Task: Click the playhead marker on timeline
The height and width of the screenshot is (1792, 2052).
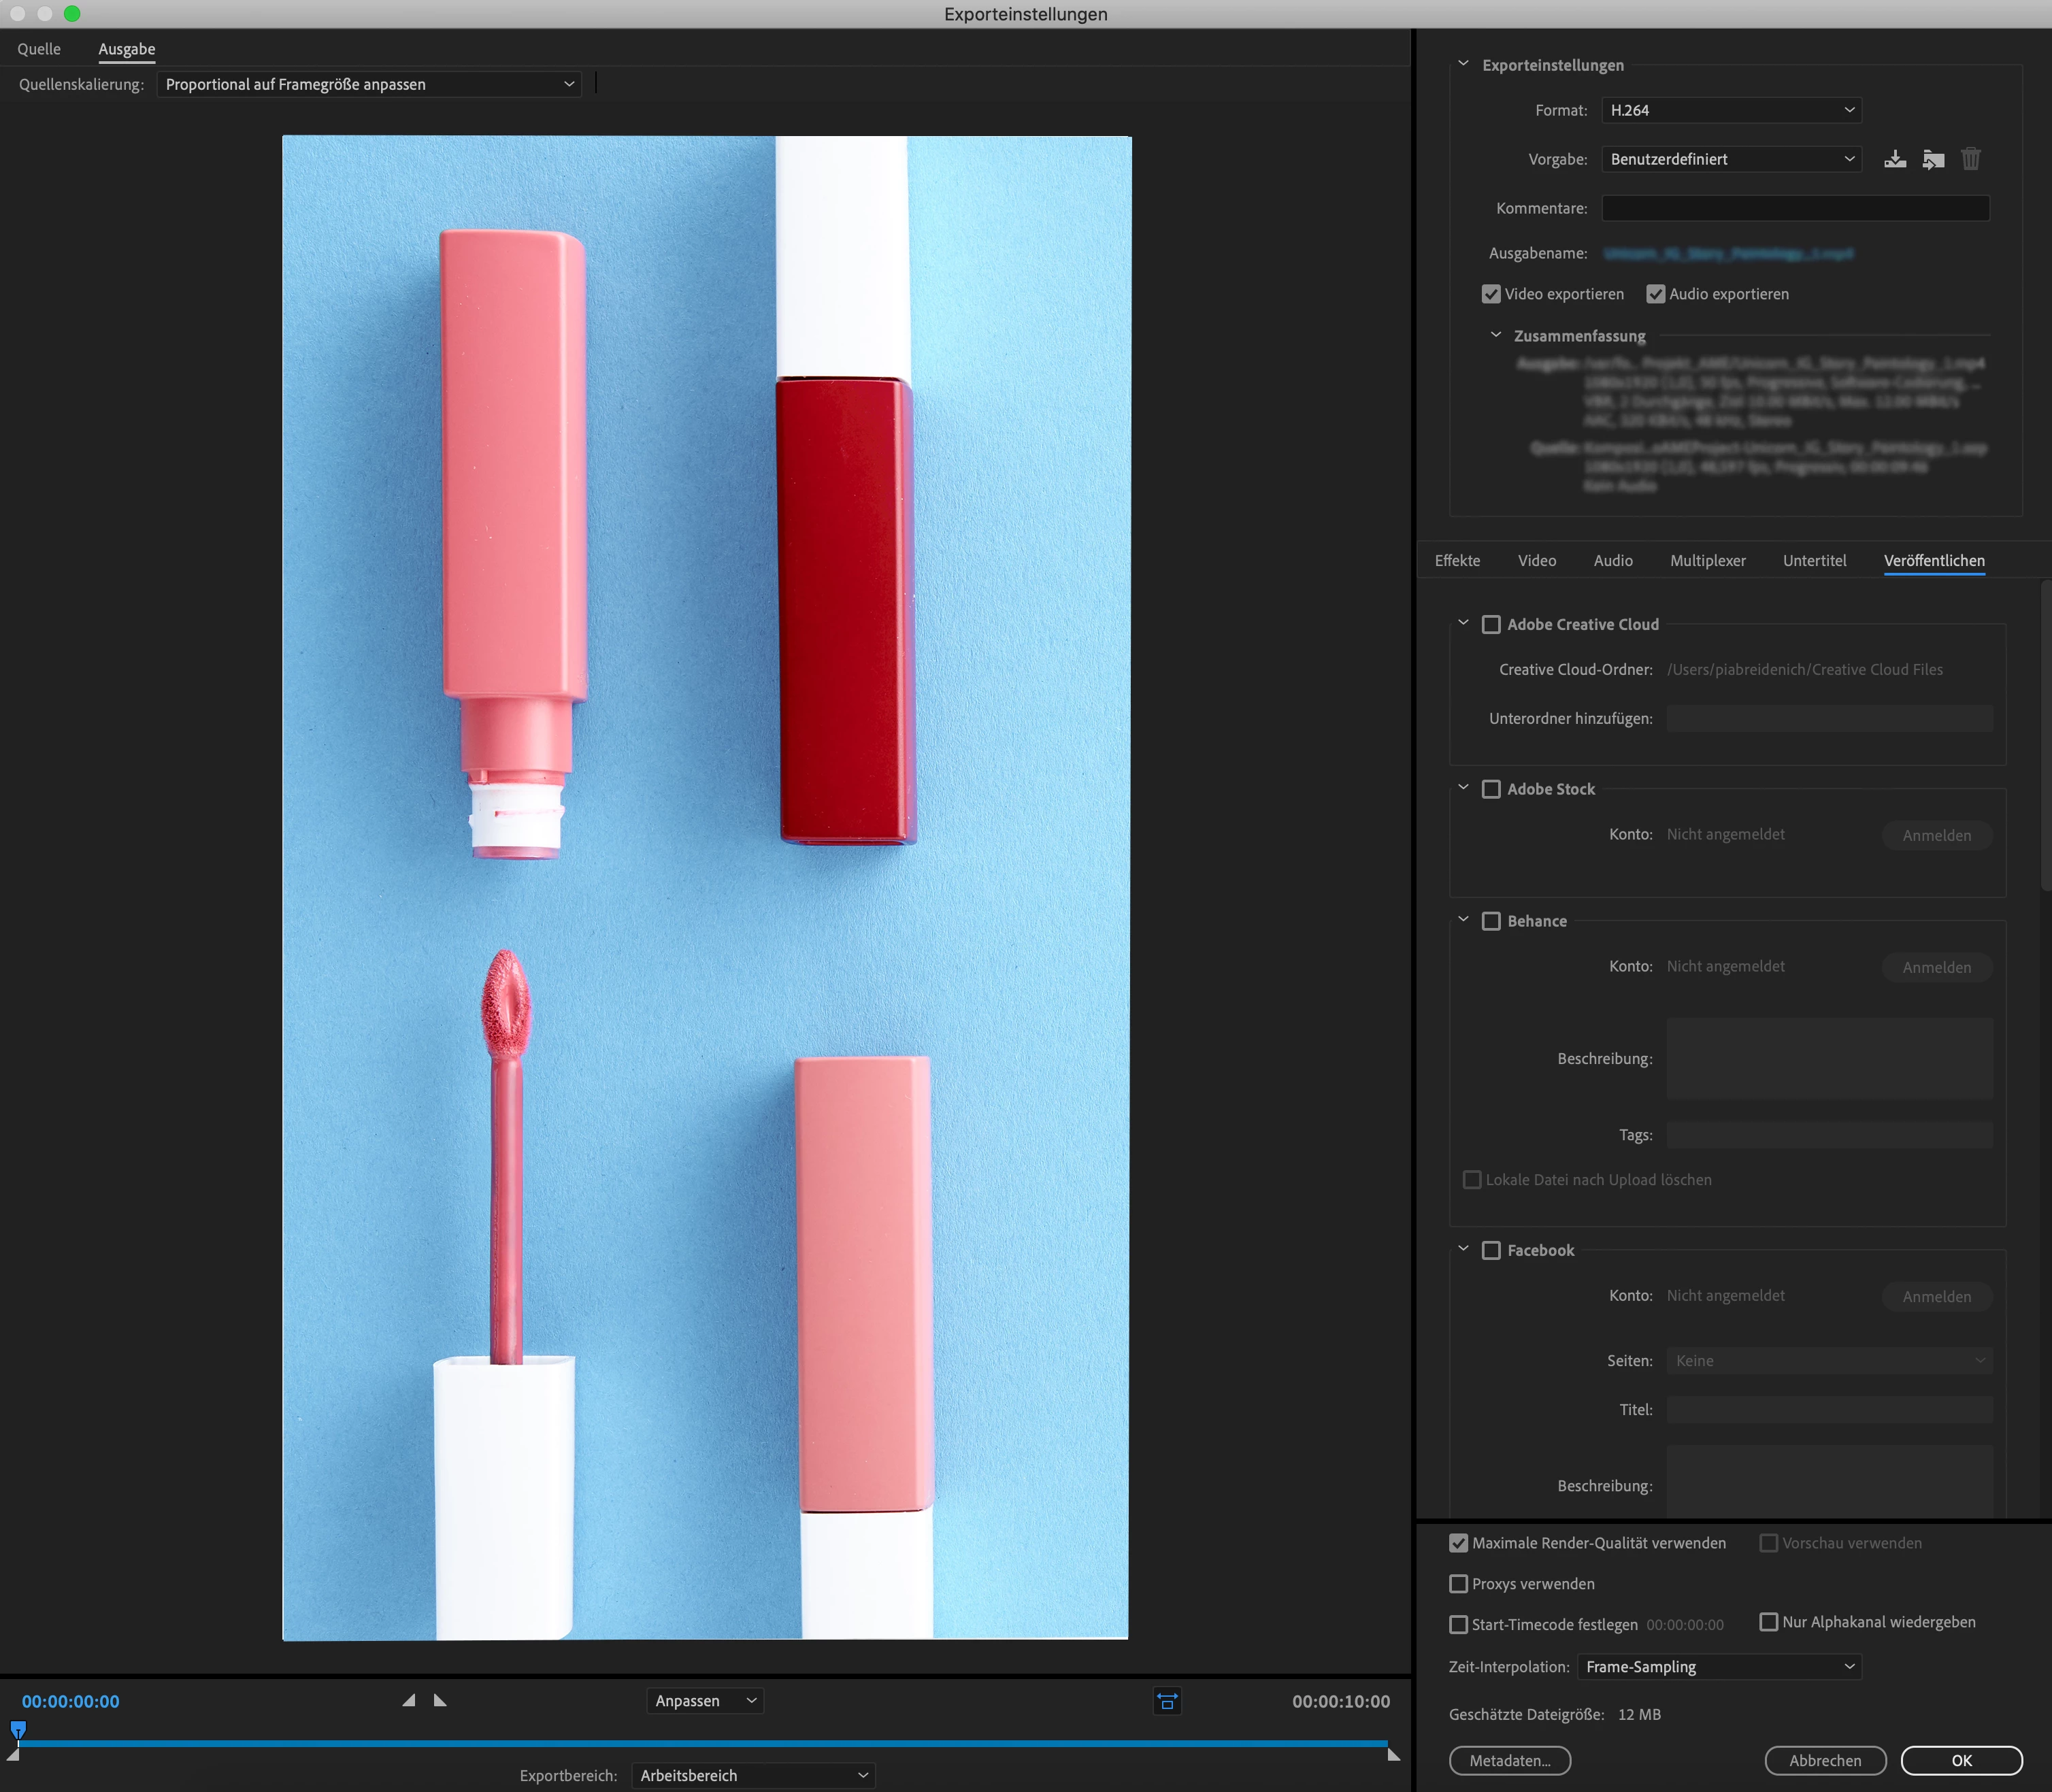Action: point(18,1729)
